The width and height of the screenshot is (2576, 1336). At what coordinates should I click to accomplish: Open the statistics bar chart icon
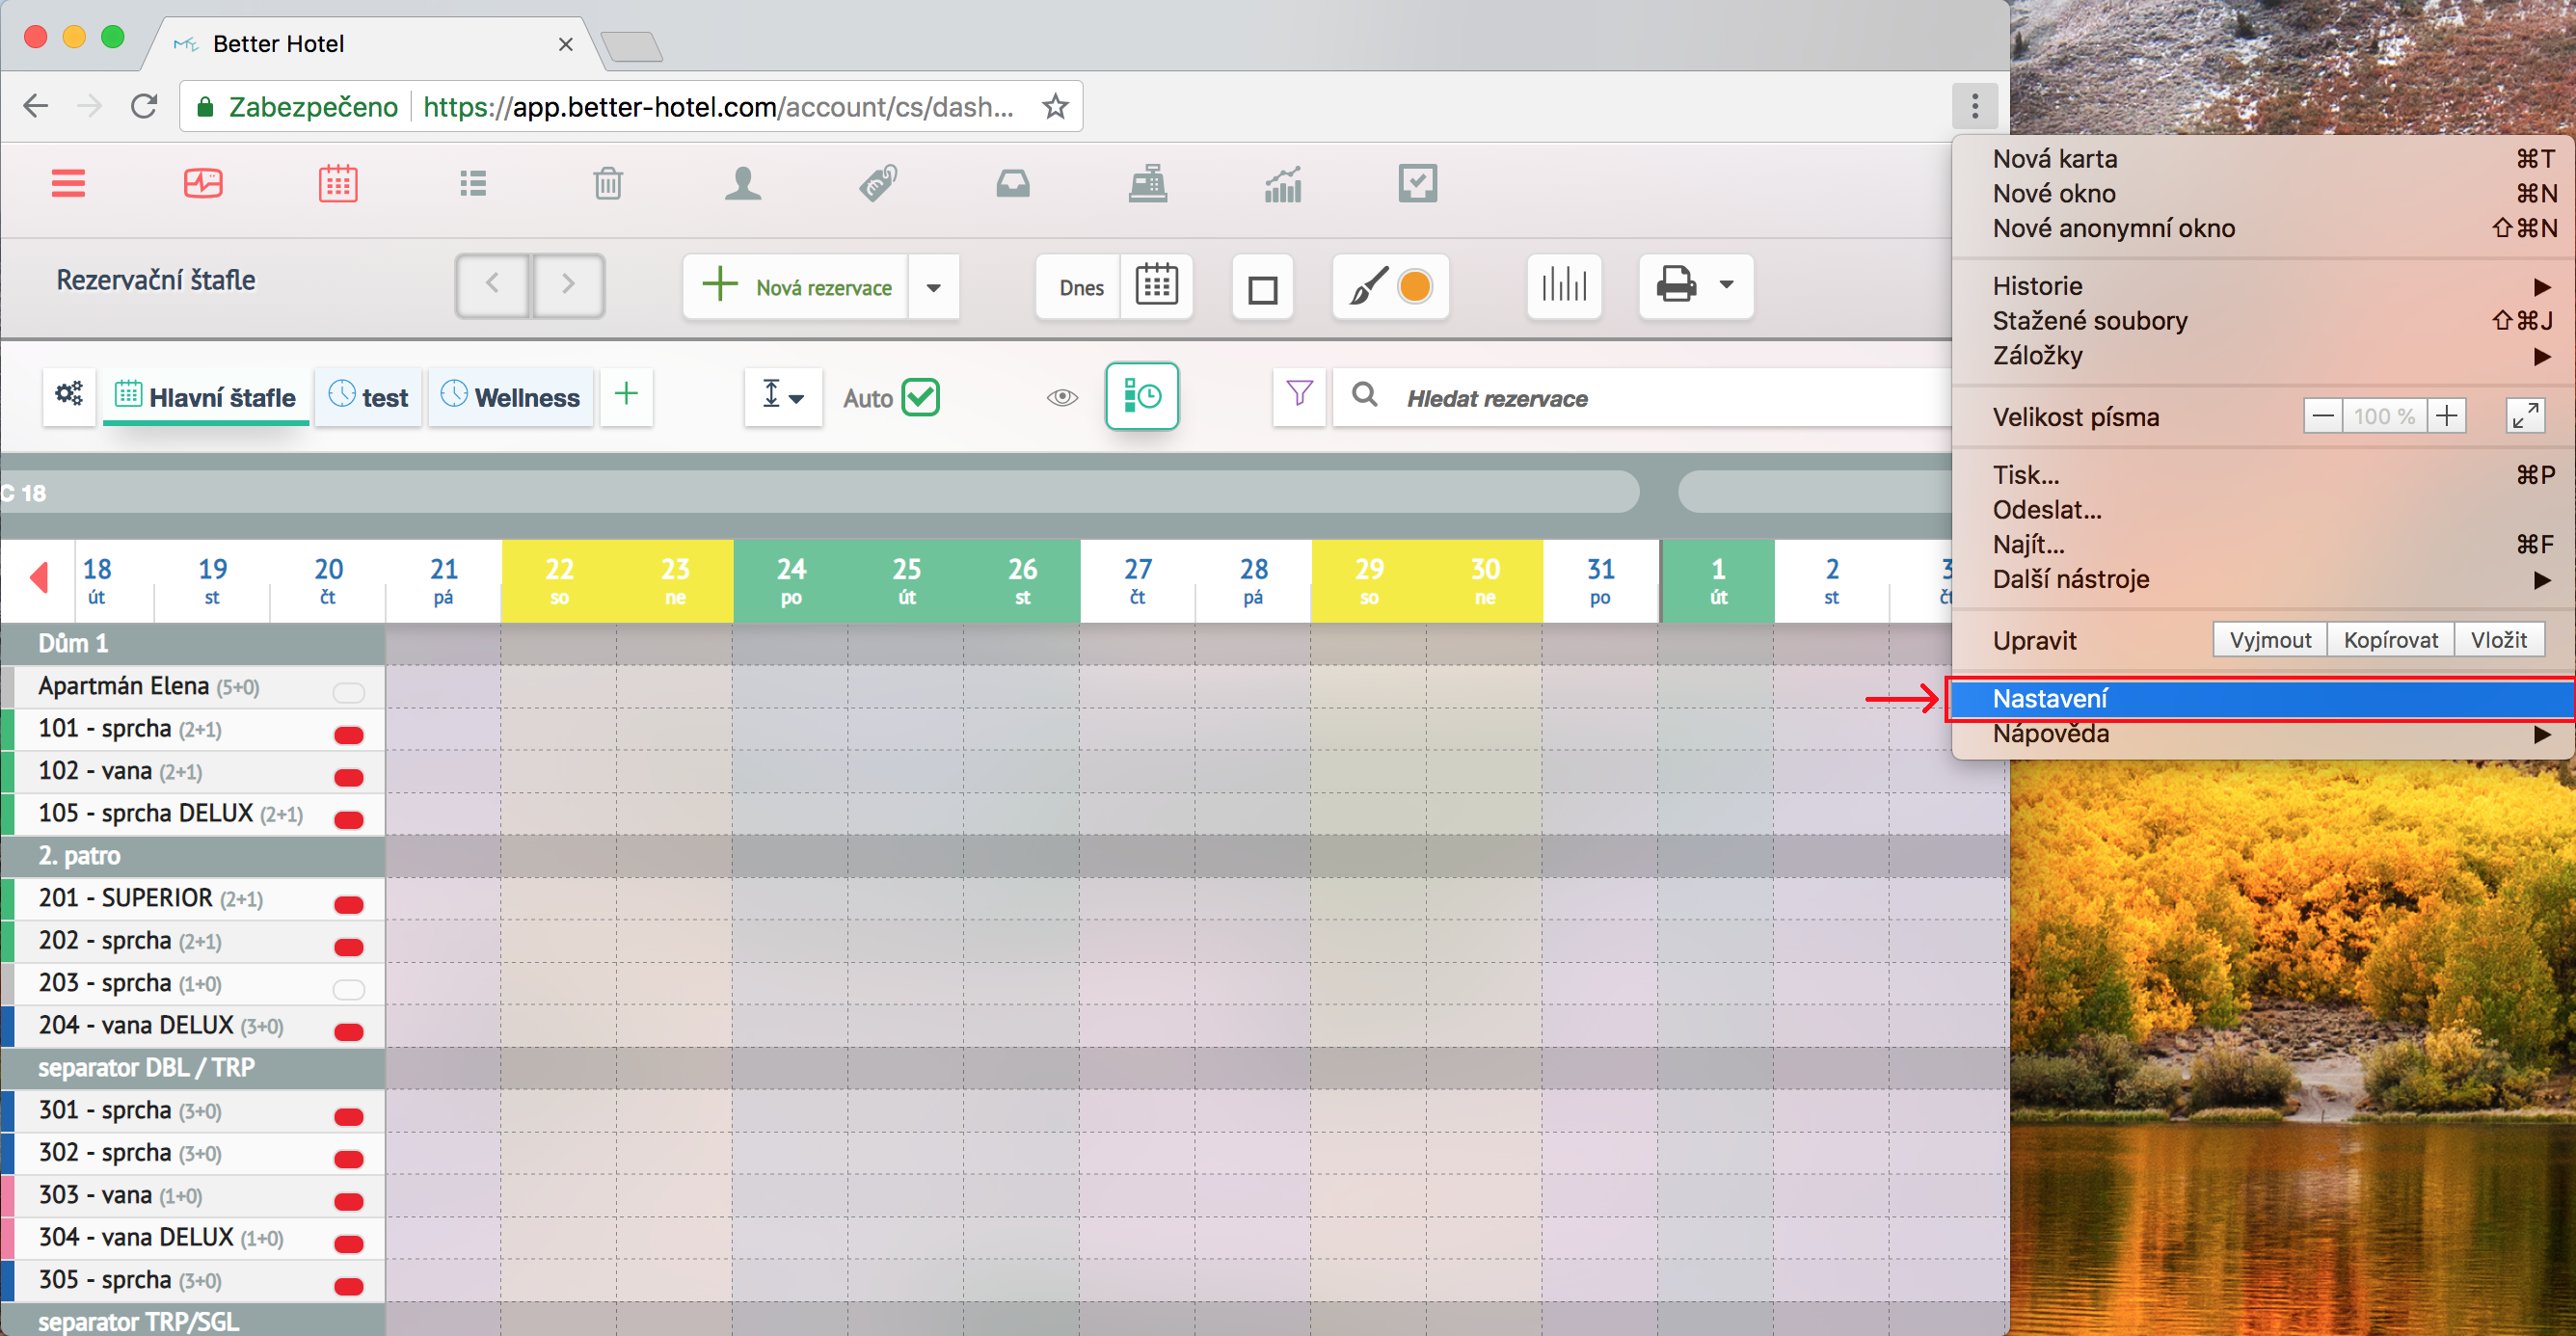[x=1283, y=184]
